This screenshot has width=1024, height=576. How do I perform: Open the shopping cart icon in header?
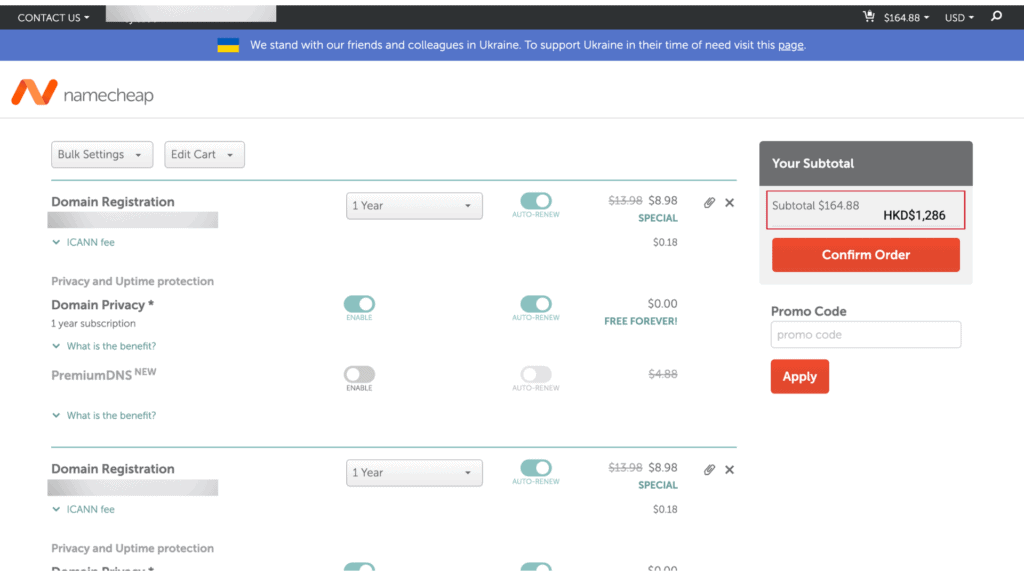pos(869,16)
